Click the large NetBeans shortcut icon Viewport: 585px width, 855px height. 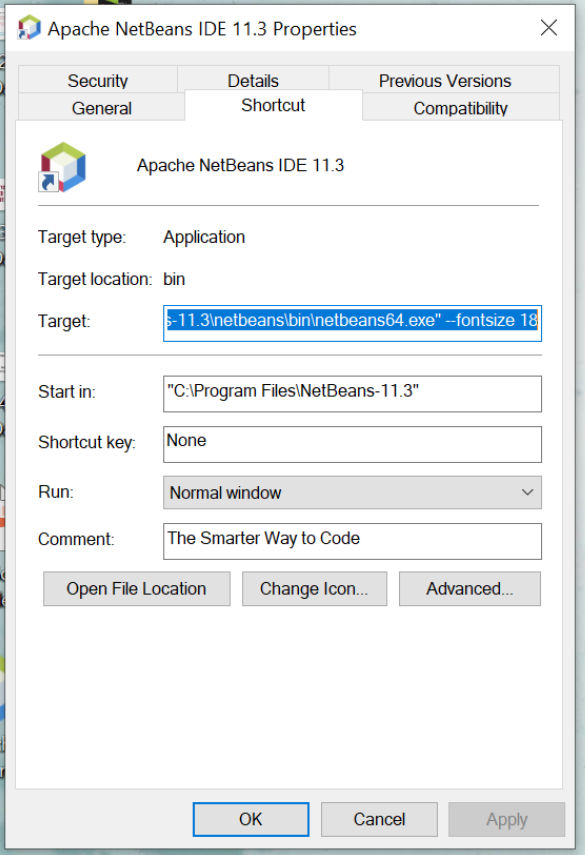pyautogui.click(x=62, y=167)
